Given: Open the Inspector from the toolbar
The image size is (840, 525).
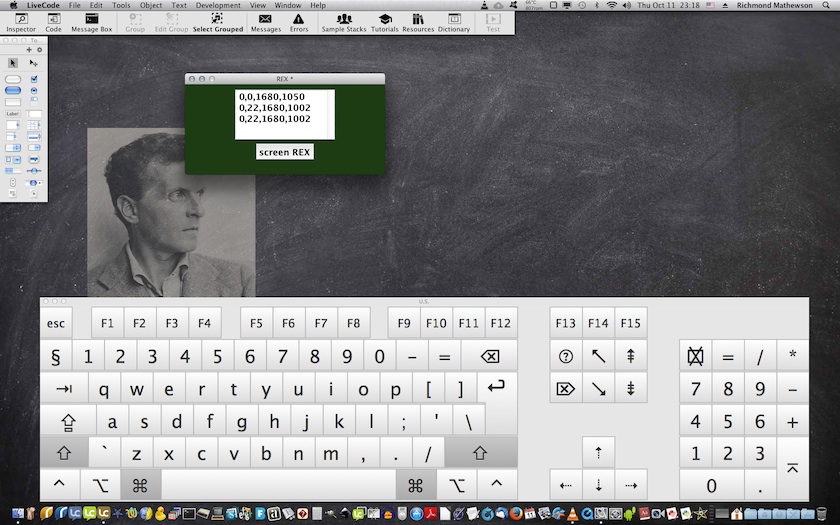Looking at the screenshot, I should (20, 22).
